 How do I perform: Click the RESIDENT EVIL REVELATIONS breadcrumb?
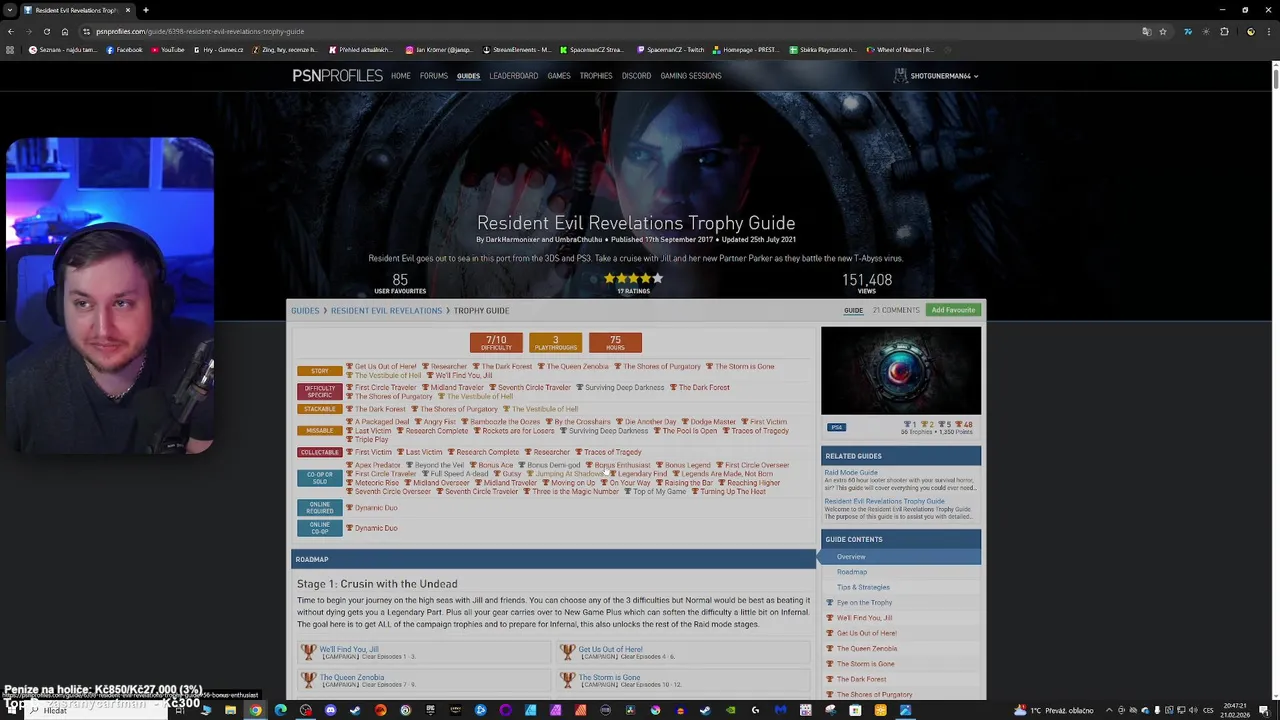pyautogui.click(x=386, y=310)
